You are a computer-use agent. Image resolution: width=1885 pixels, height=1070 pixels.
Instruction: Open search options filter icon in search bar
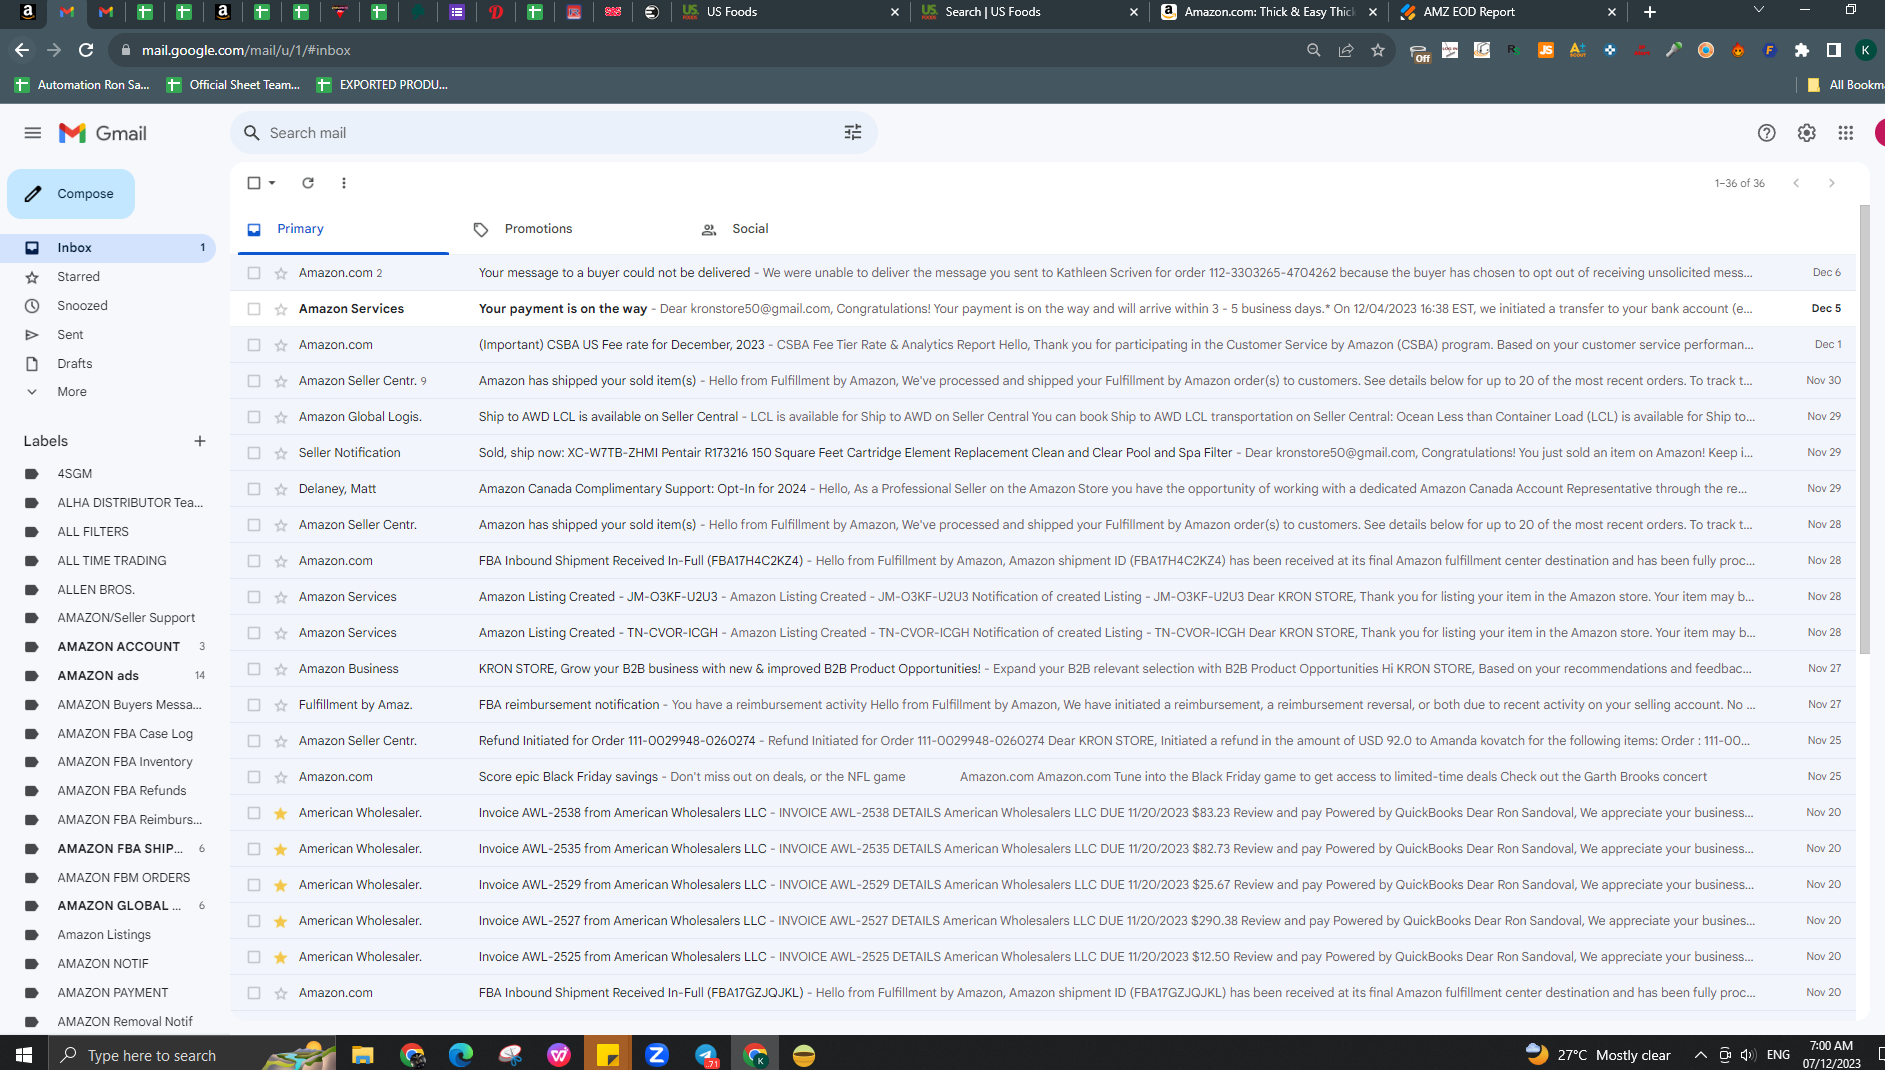[853, 133]
